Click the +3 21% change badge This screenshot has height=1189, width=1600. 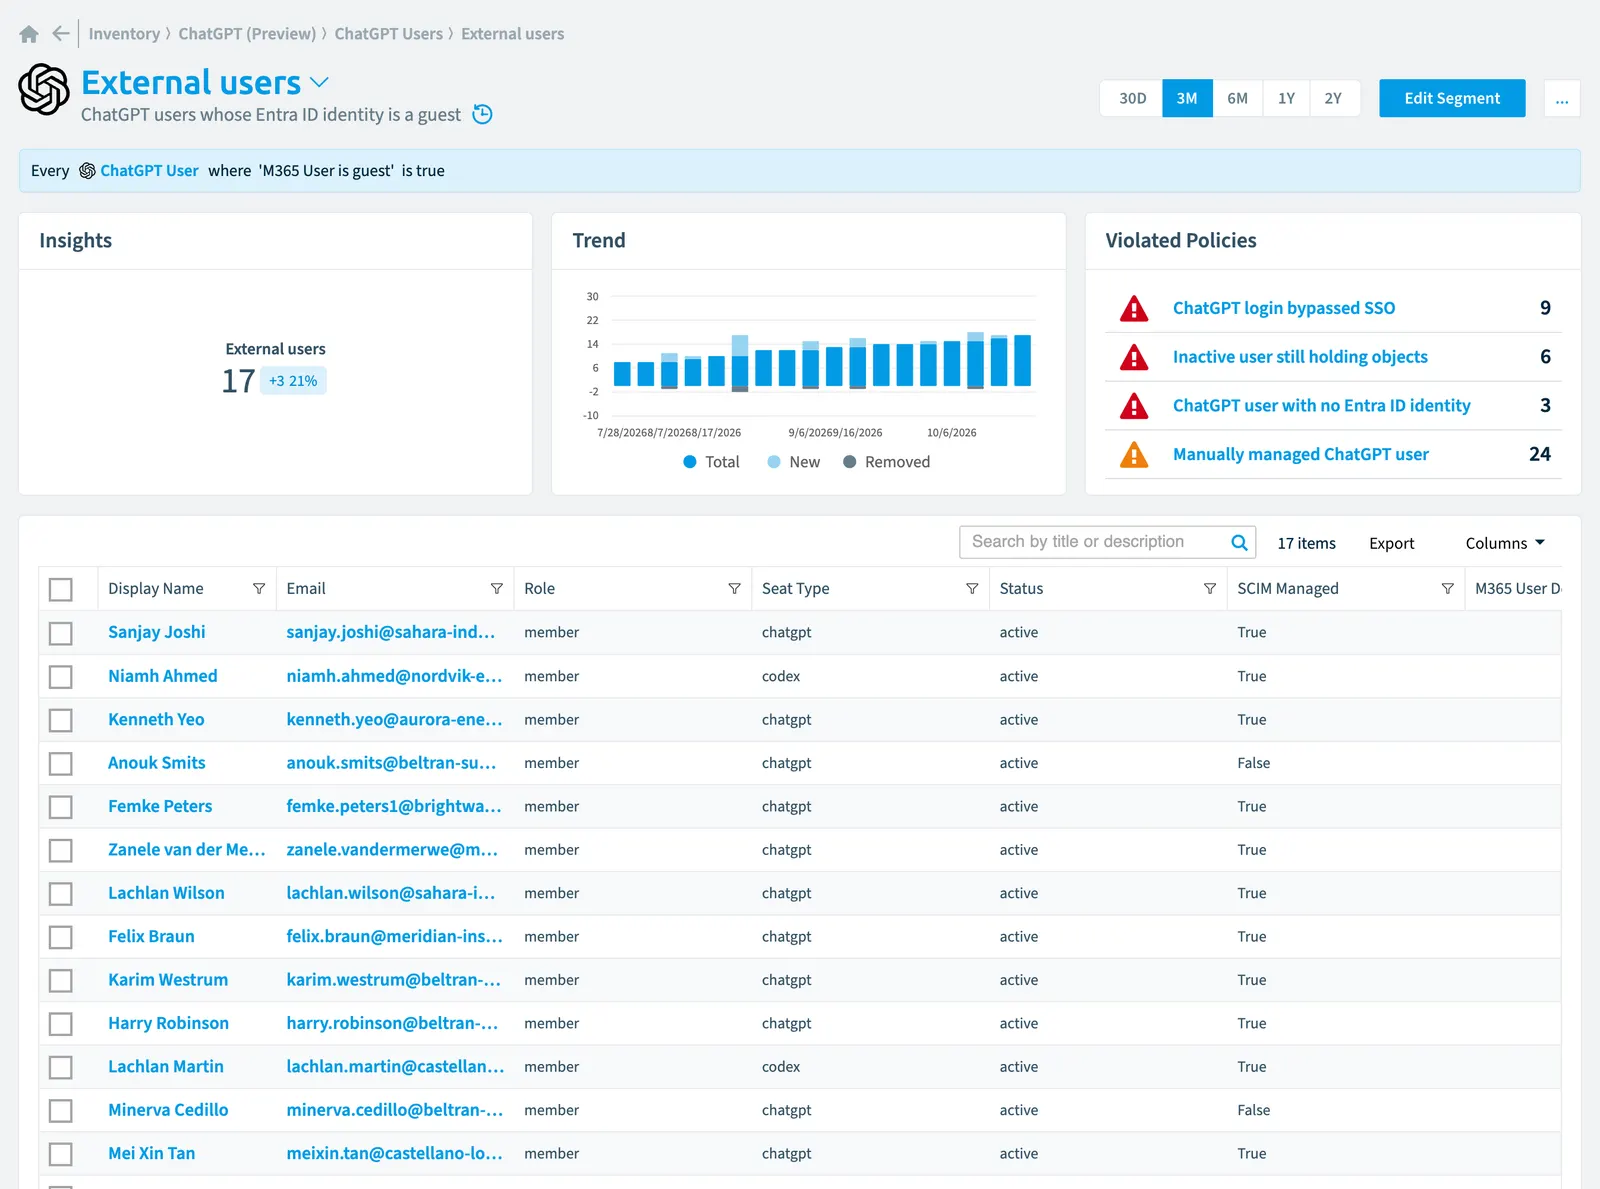pos(293,381)
